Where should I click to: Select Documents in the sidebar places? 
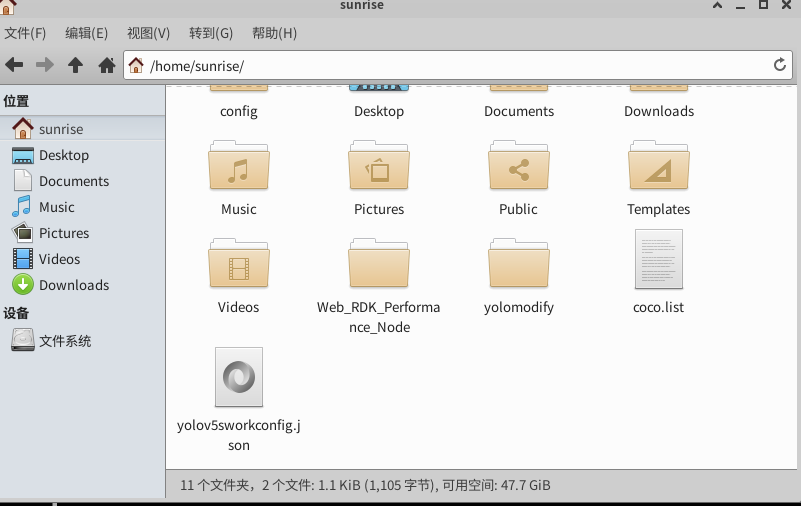tap(82, 181)
